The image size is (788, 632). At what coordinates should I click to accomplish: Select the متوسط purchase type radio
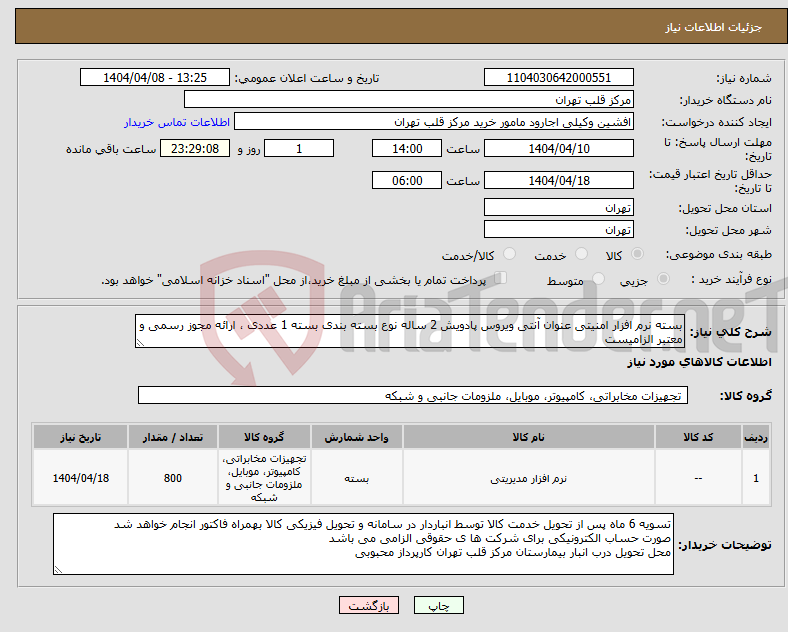(x=599, y=279)
